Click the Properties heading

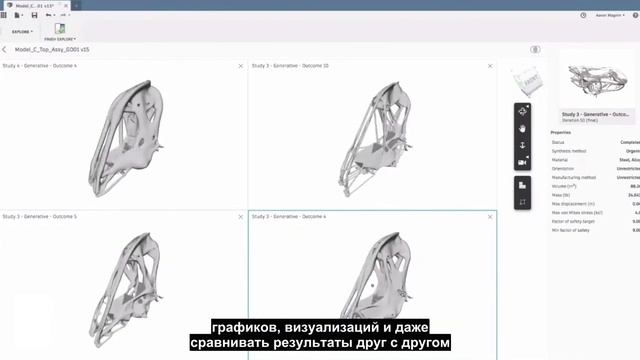coord(560,133)
